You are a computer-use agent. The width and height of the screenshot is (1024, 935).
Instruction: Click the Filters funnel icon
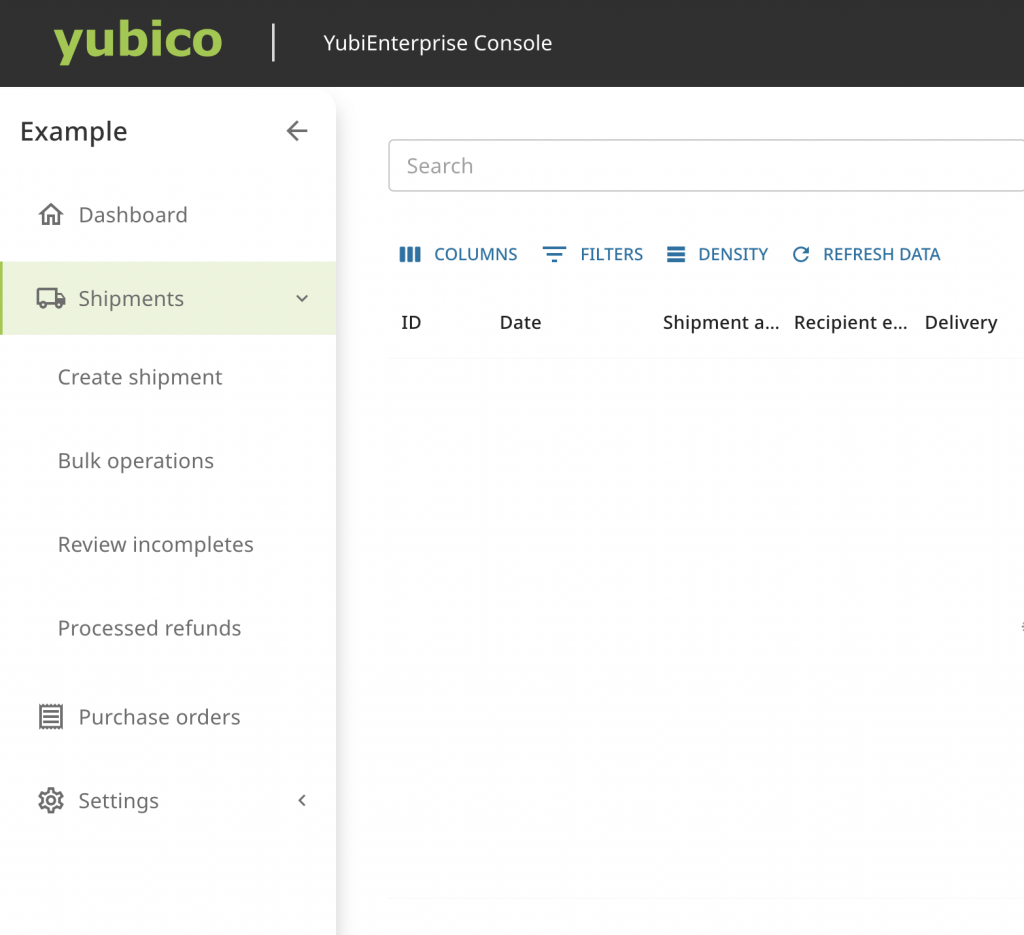pyautogui.click(x=554, y=255)
